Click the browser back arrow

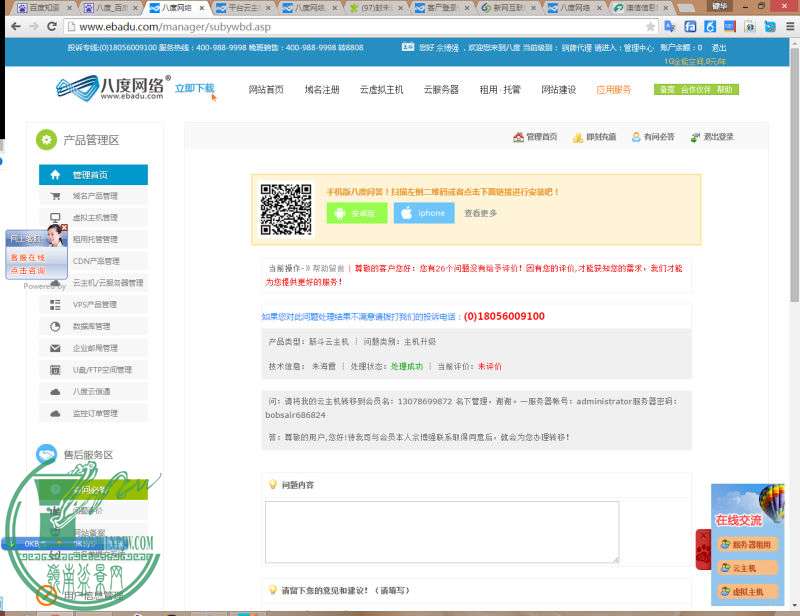point(16,27)
